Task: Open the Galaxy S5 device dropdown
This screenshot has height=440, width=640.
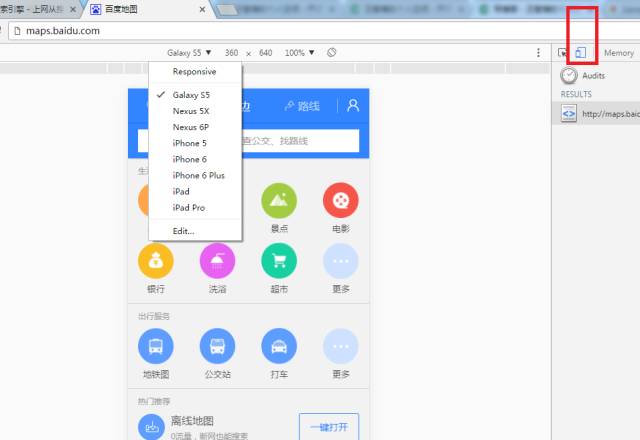Action: point(189,53)
